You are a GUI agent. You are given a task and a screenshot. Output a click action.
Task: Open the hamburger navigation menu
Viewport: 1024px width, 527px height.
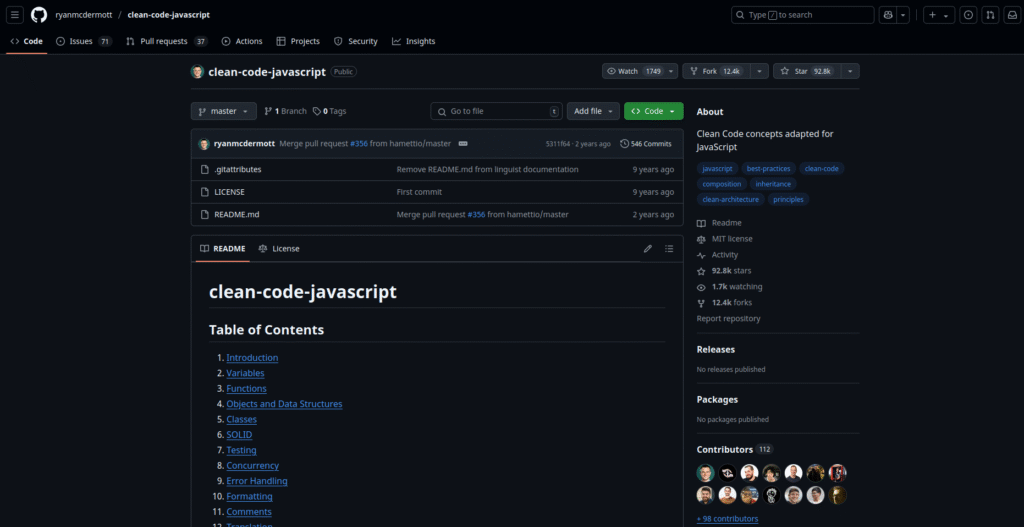click(16, 14)
